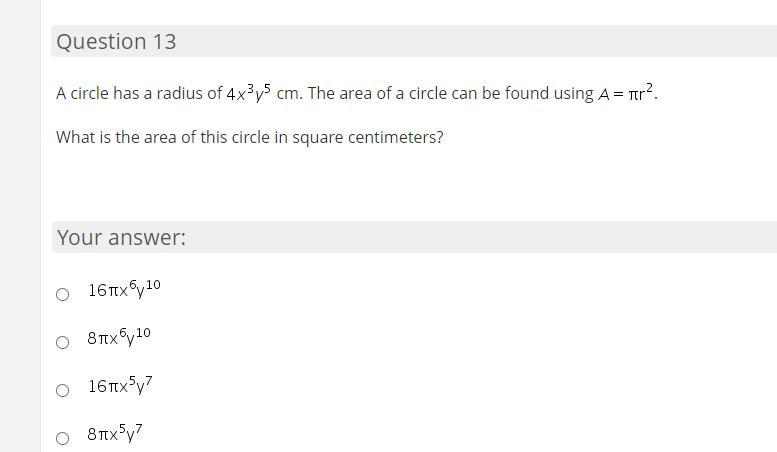777x452 pixels.
Task: Click the 'What is the area' question sentence
Action: click(x=250, y=137)
